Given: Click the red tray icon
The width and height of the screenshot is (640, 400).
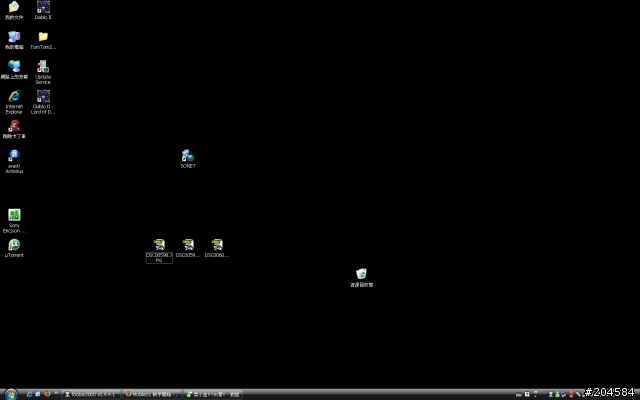Looking at the screenshot, I should point(571,394).
